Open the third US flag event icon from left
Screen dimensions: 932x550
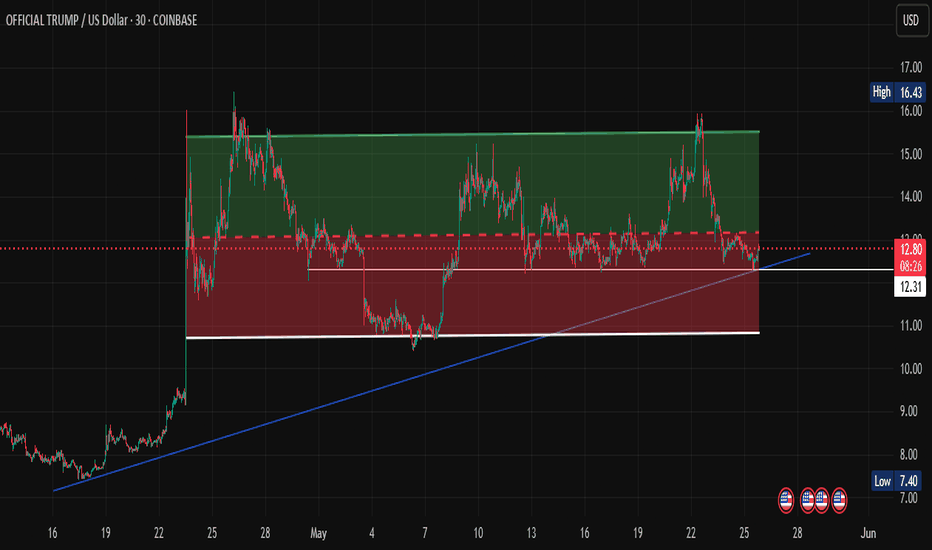822,500
